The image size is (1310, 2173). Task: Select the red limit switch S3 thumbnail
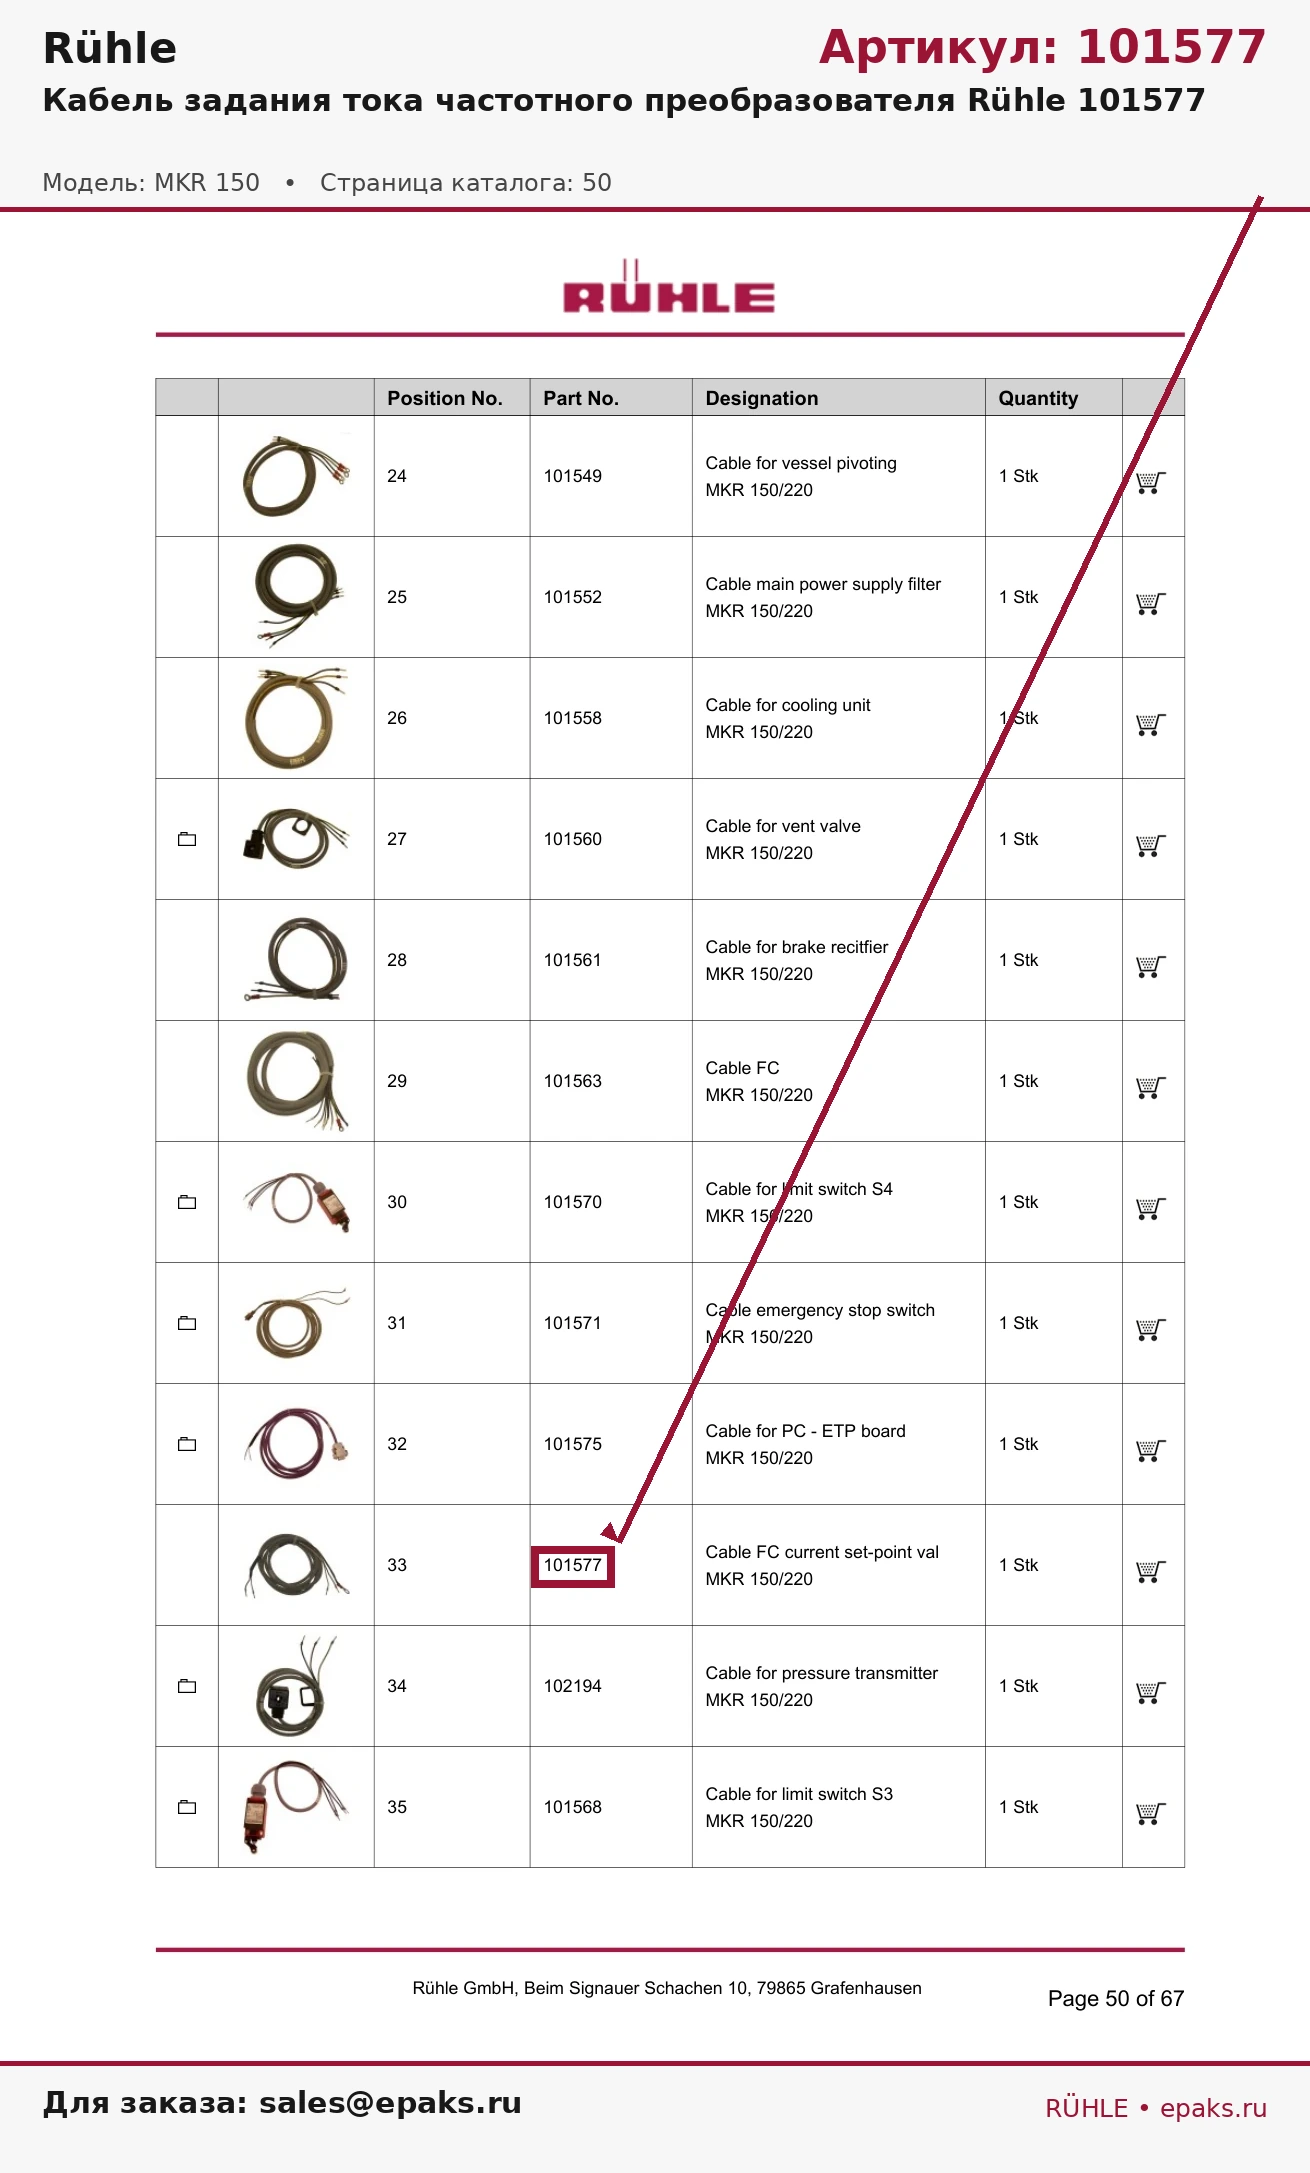click(296, 1807)
